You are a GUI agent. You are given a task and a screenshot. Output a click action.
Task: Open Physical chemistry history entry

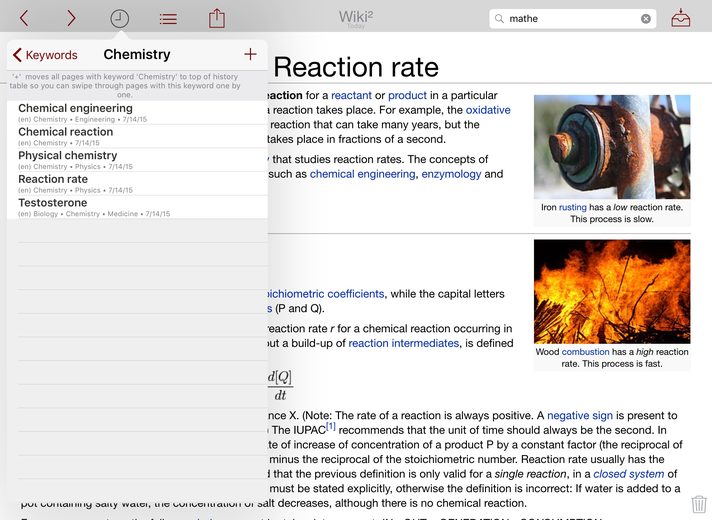pos(137,159)
